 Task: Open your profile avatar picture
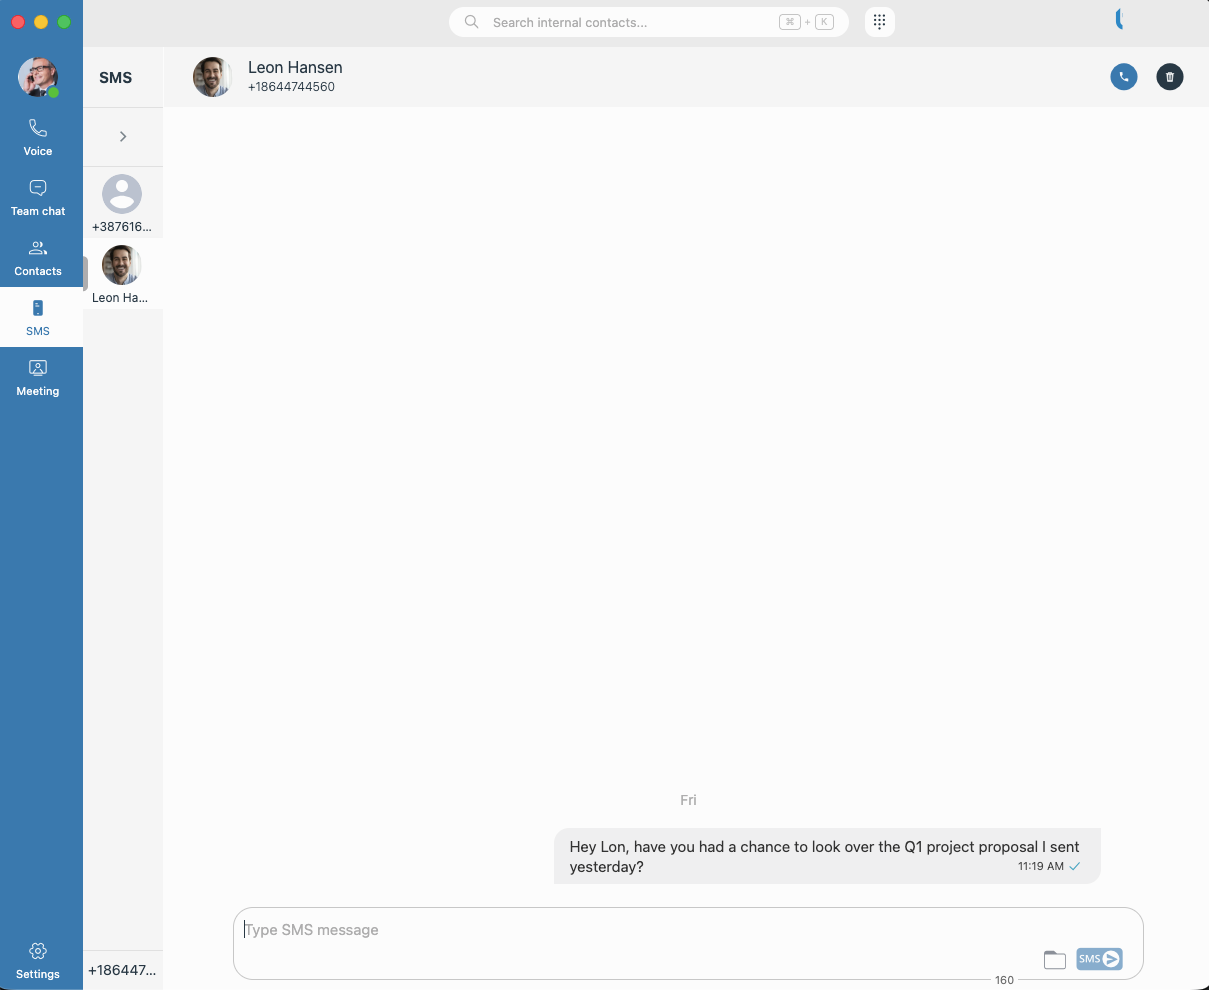click(x=37, y=77)
